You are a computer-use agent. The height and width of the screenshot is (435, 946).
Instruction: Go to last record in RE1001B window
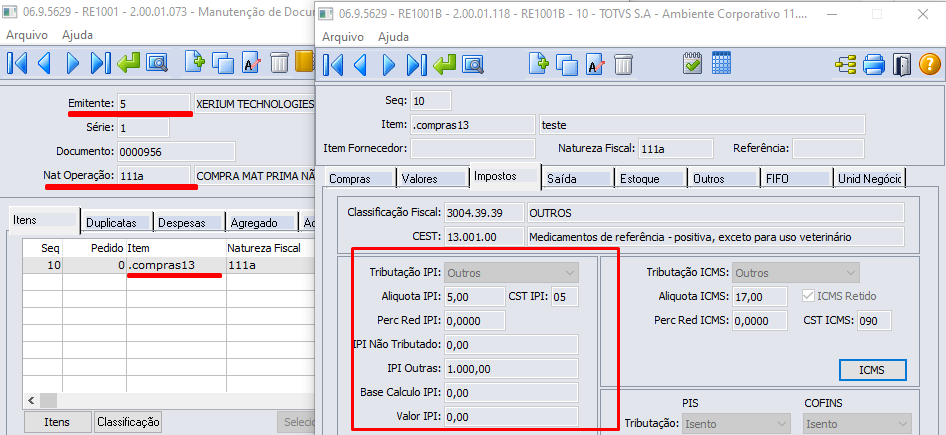tap(416, 63)
